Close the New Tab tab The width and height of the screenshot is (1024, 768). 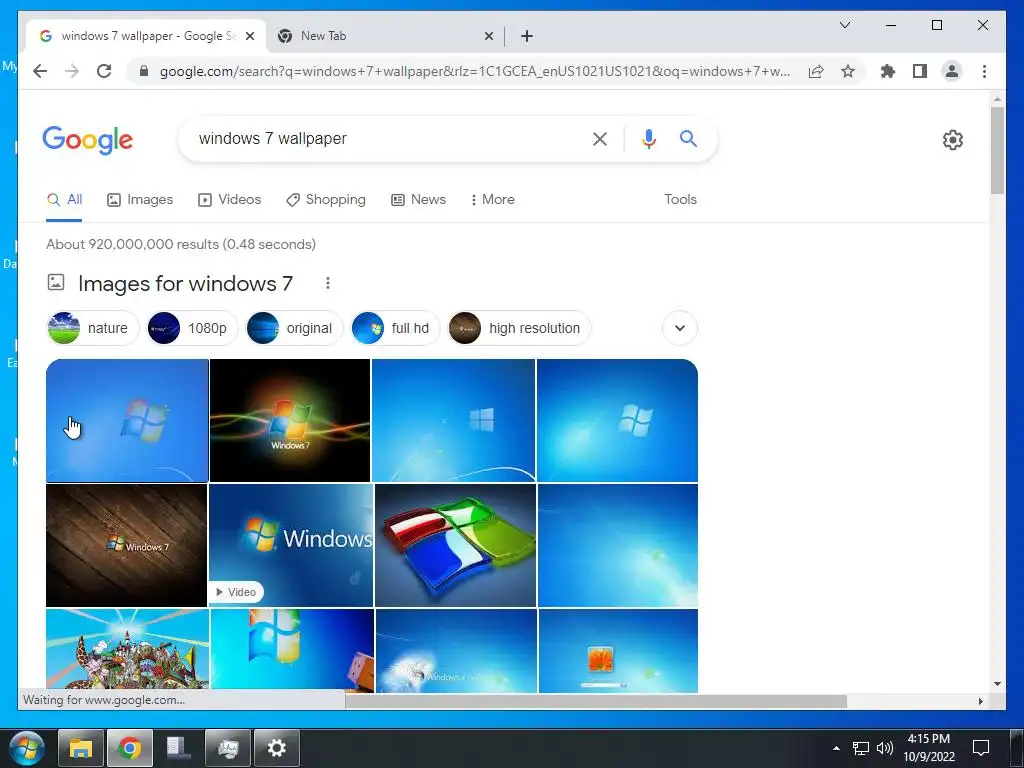pos(488,36)
